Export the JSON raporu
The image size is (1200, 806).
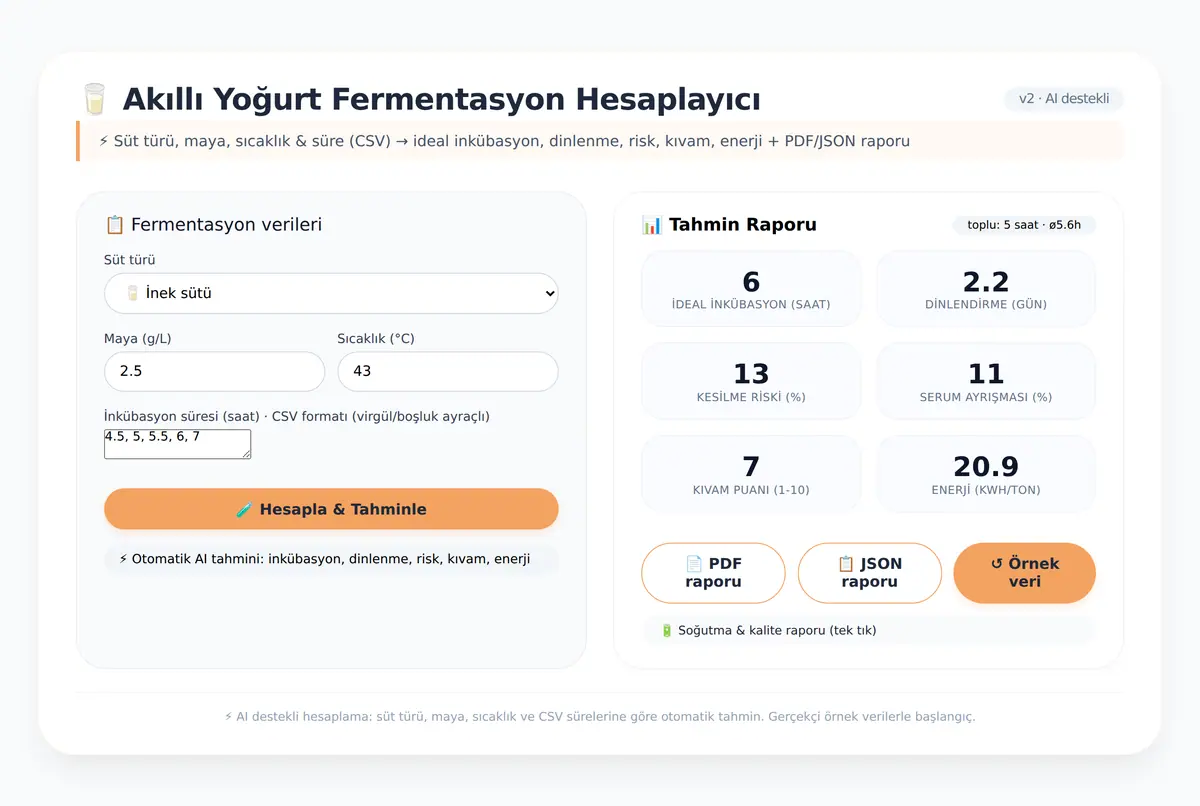[869, 573]
